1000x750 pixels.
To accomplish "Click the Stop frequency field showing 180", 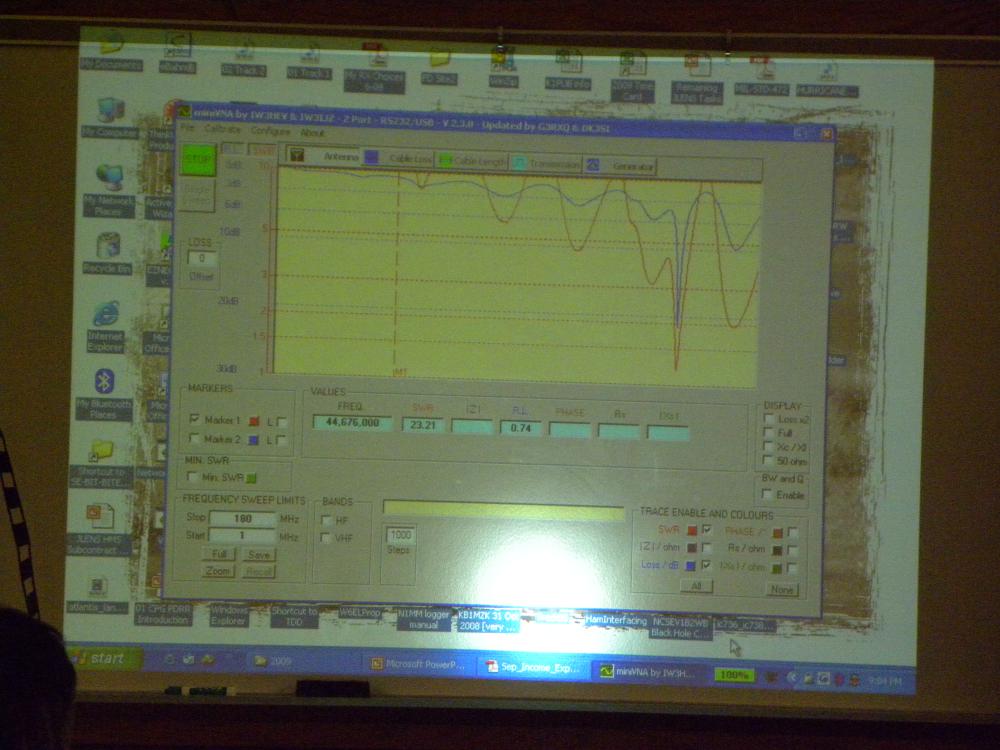I will 242,518.
